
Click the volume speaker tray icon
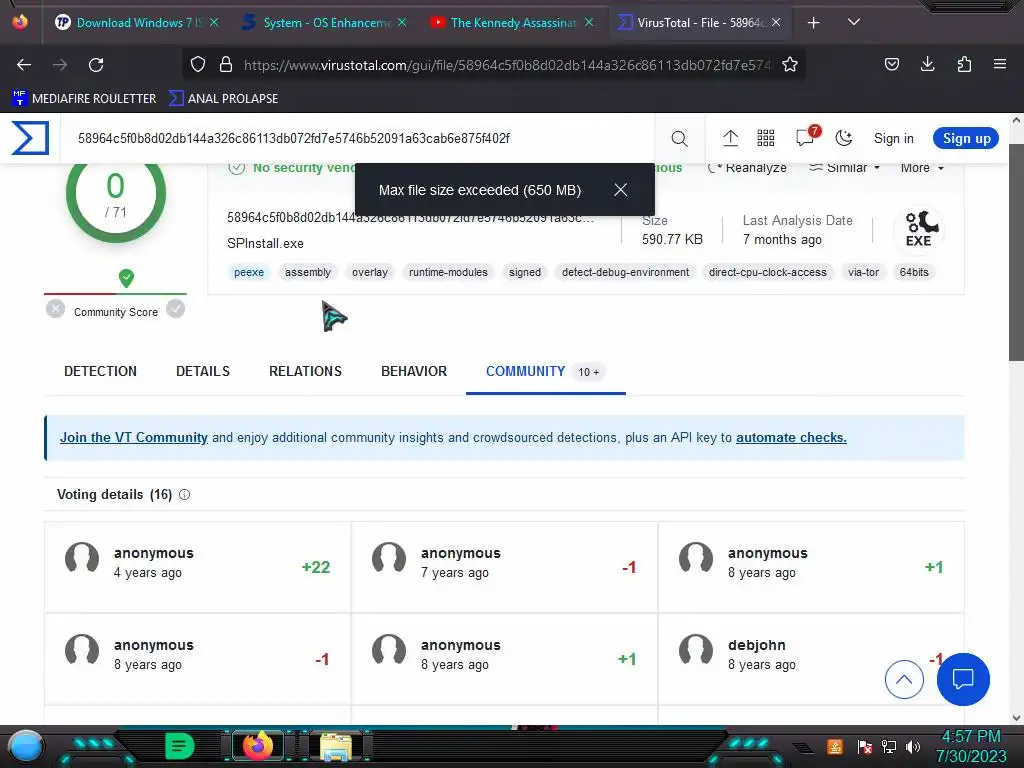click(x=913, y=746)
